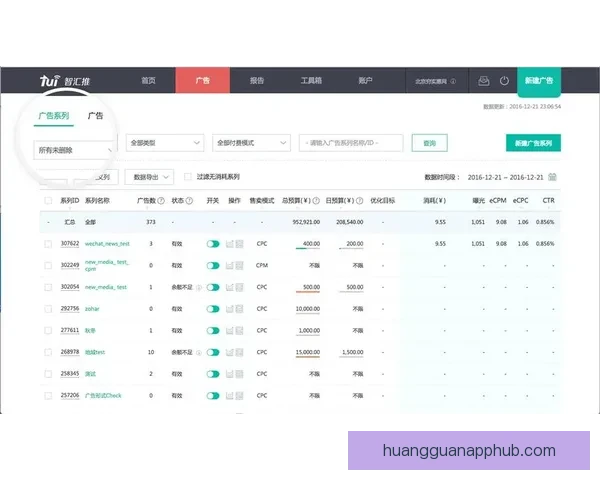Open the 全部类型 type dropdown
This screenshot has height=480, width=600.
coord(165,143)
